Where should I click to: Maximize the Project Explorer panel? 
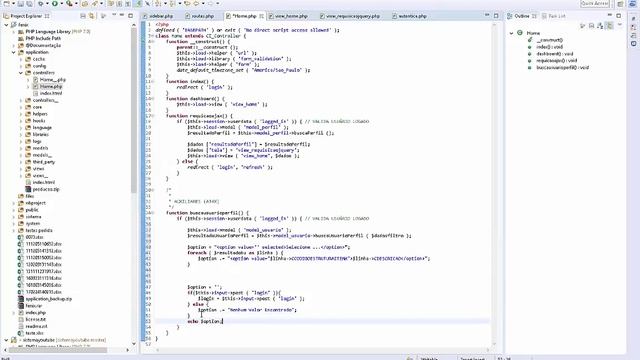coord(130,16)
